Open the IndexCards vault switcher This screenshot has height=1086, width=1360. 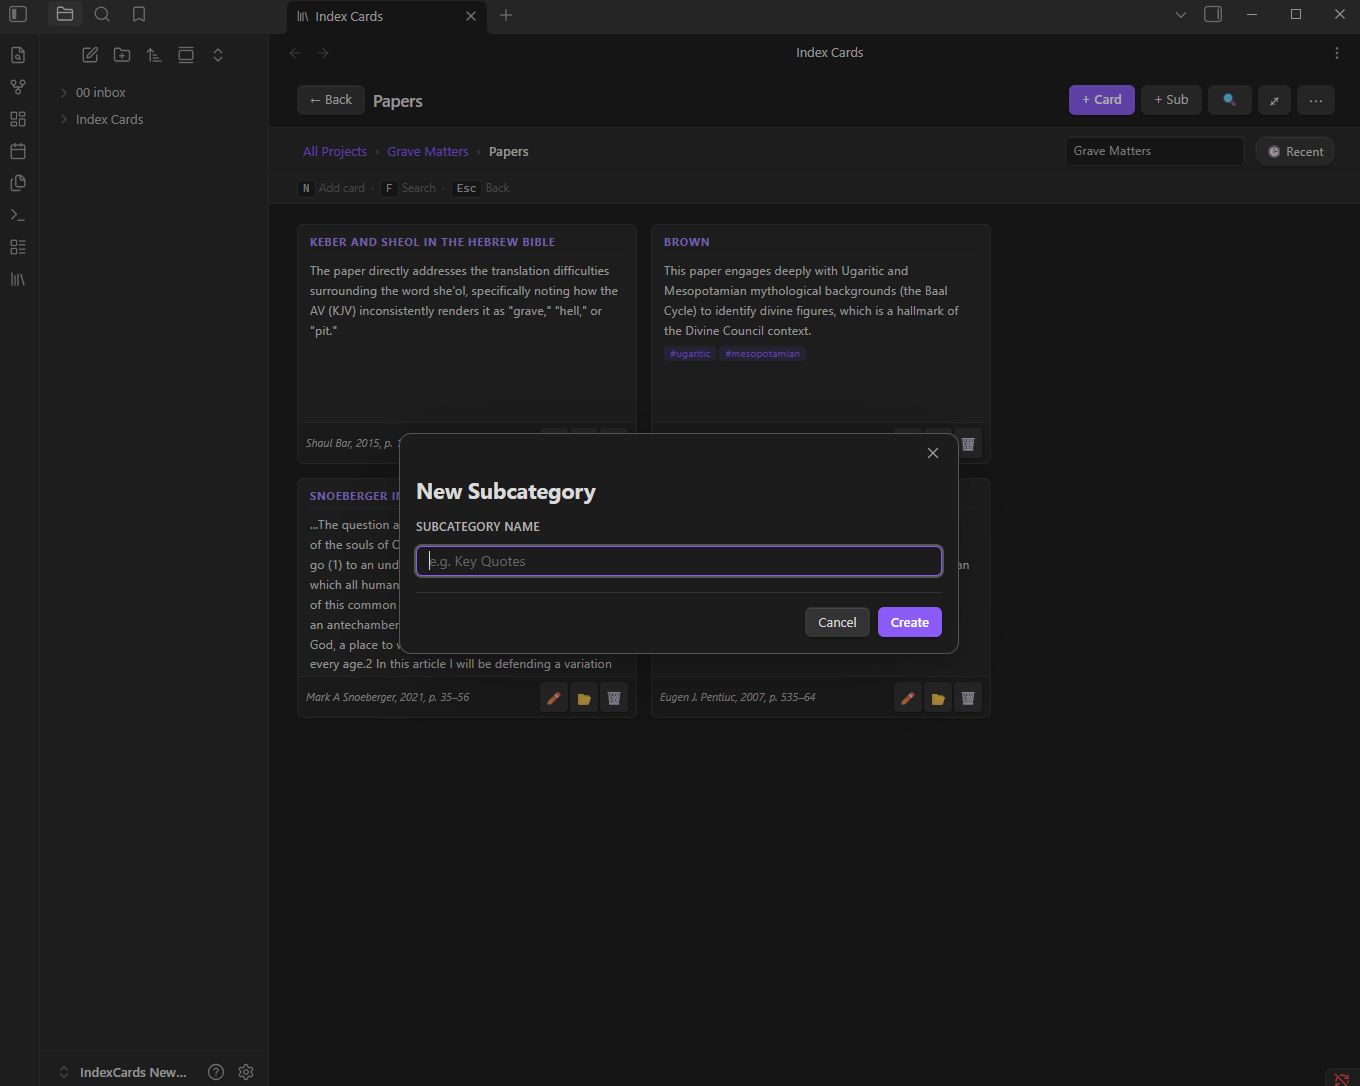(x=123, y=1072)
